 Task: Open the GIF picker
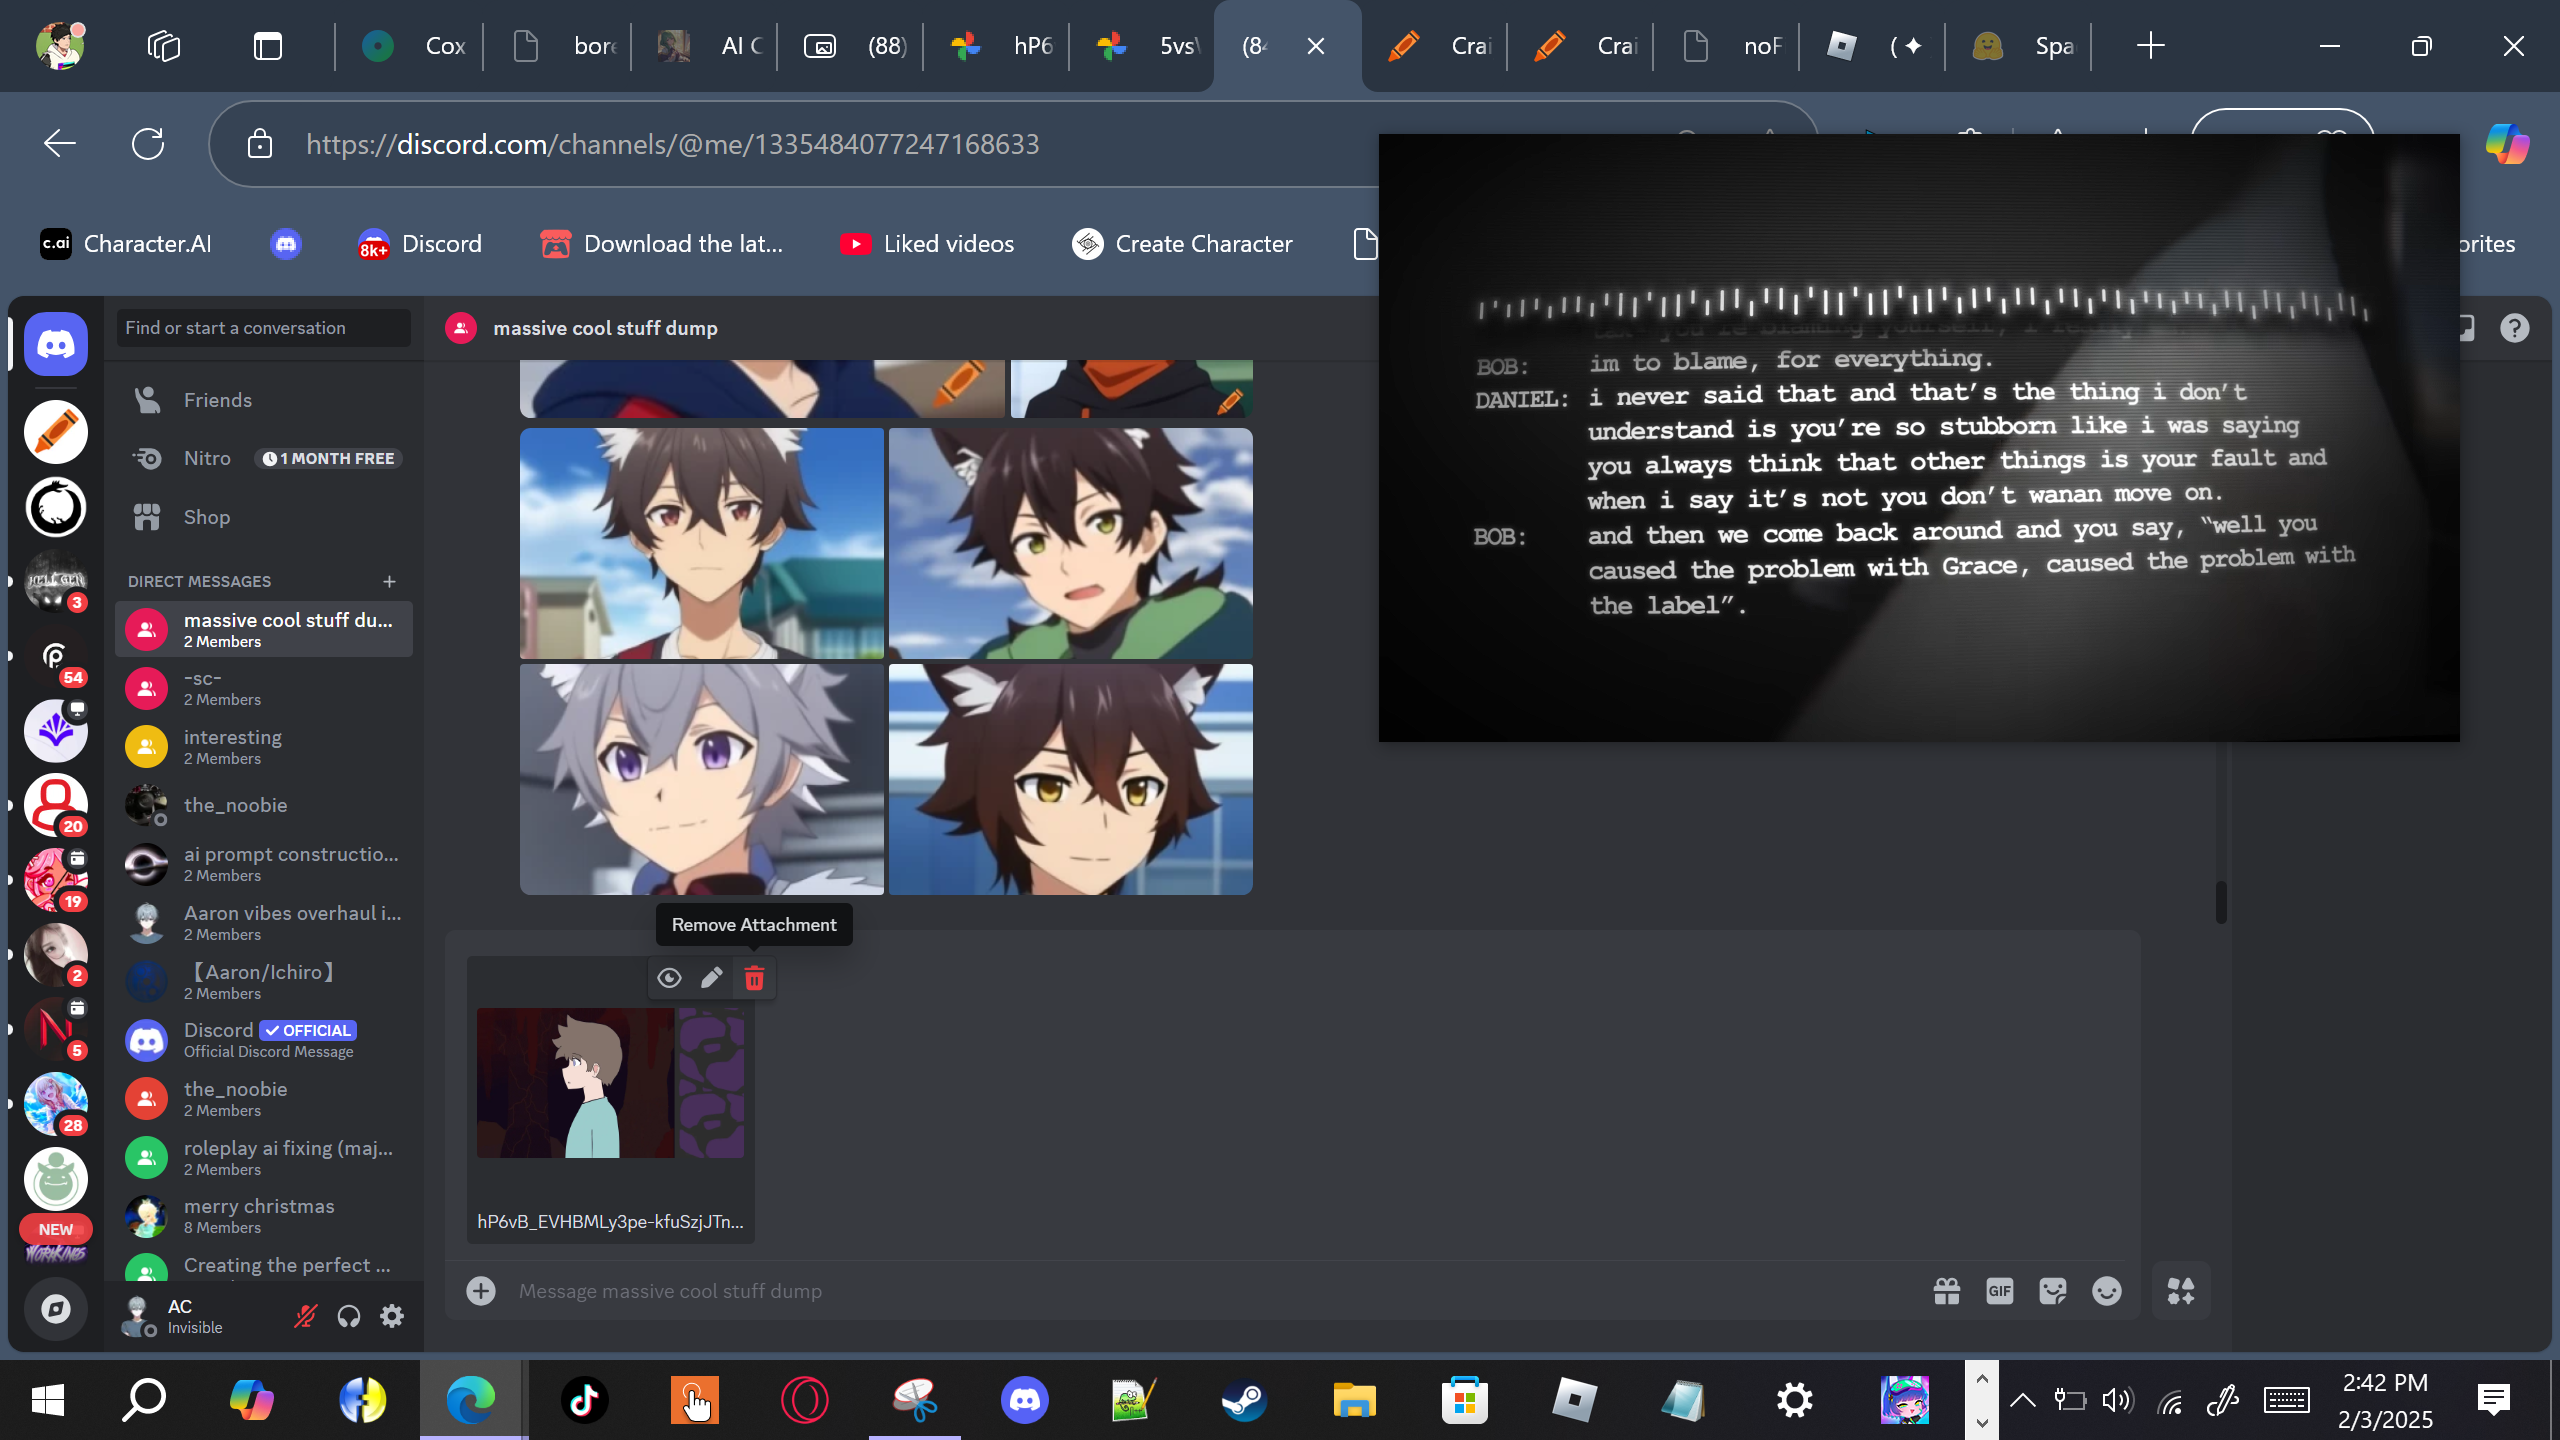pyautogui.click(x=1999, y=1291)
